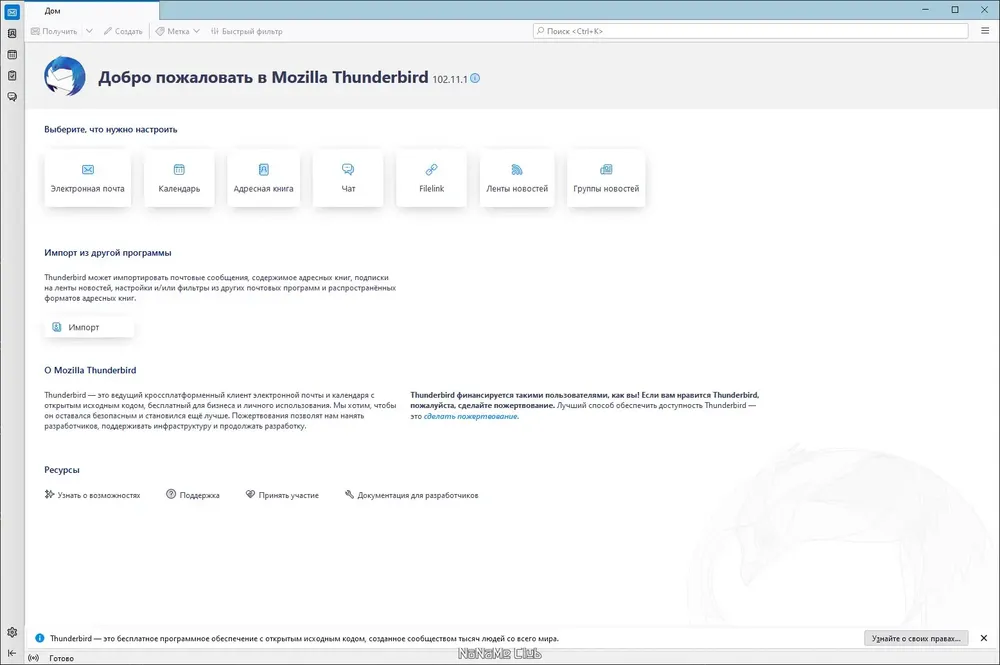This screenshot has height=665, width=1000.
Task: Click heading Ресурсы
Action: click(x=62, y=470)
